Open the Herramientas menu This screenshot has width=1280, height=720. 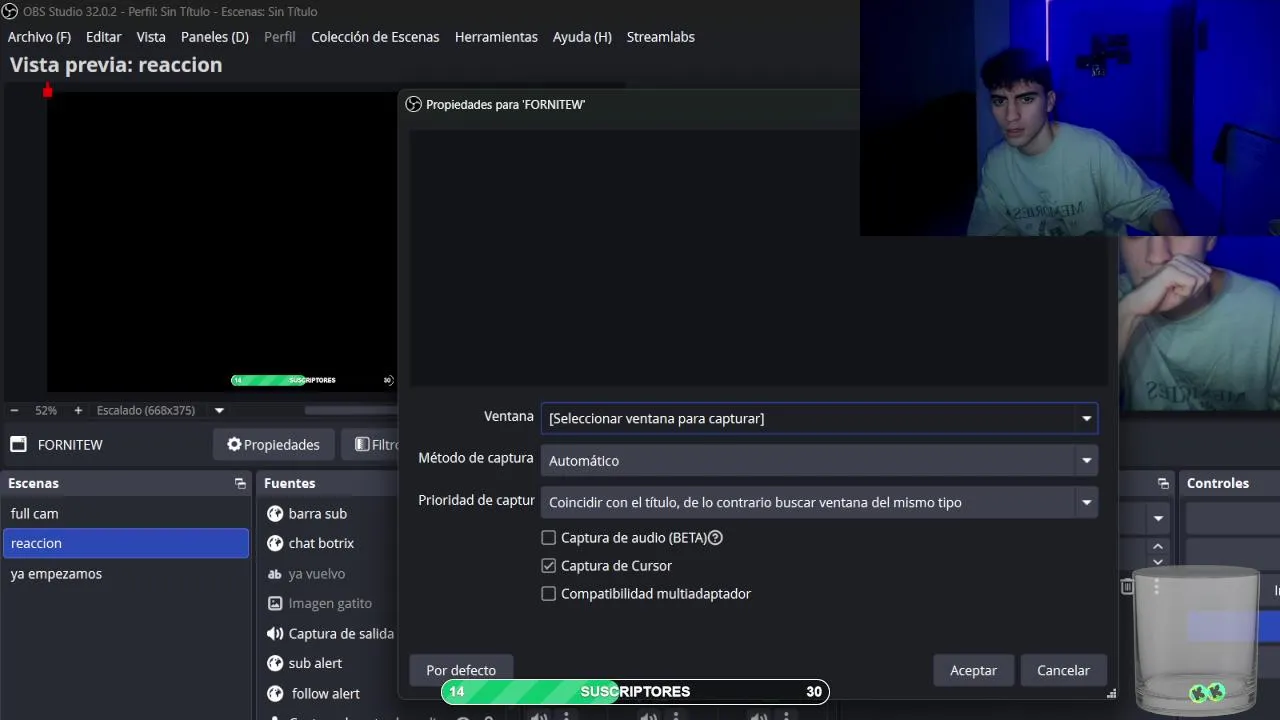click(496, 37)
